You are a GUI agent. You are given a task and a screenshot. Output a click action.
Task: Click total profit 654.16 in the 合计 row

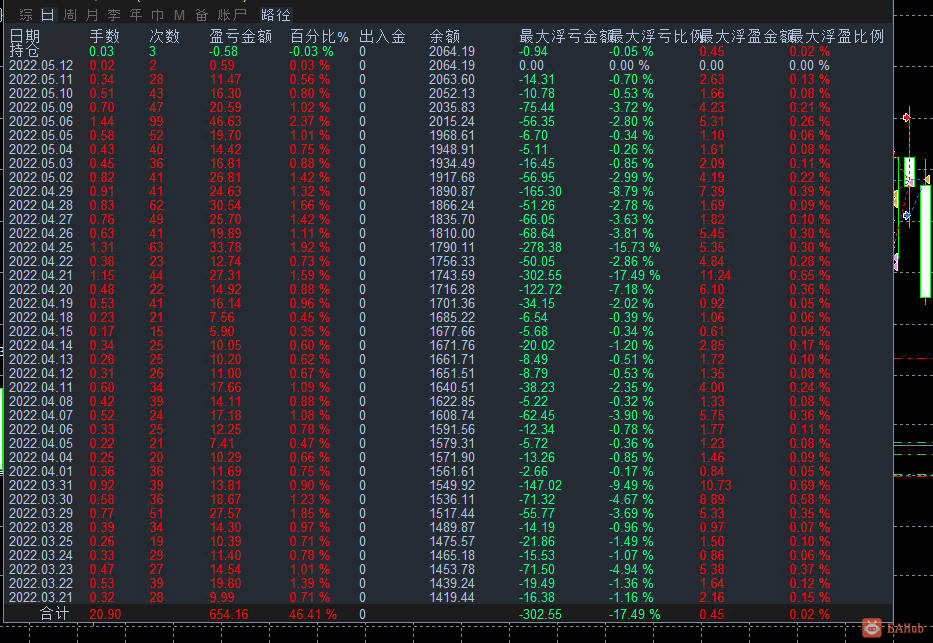pos(228,614)
